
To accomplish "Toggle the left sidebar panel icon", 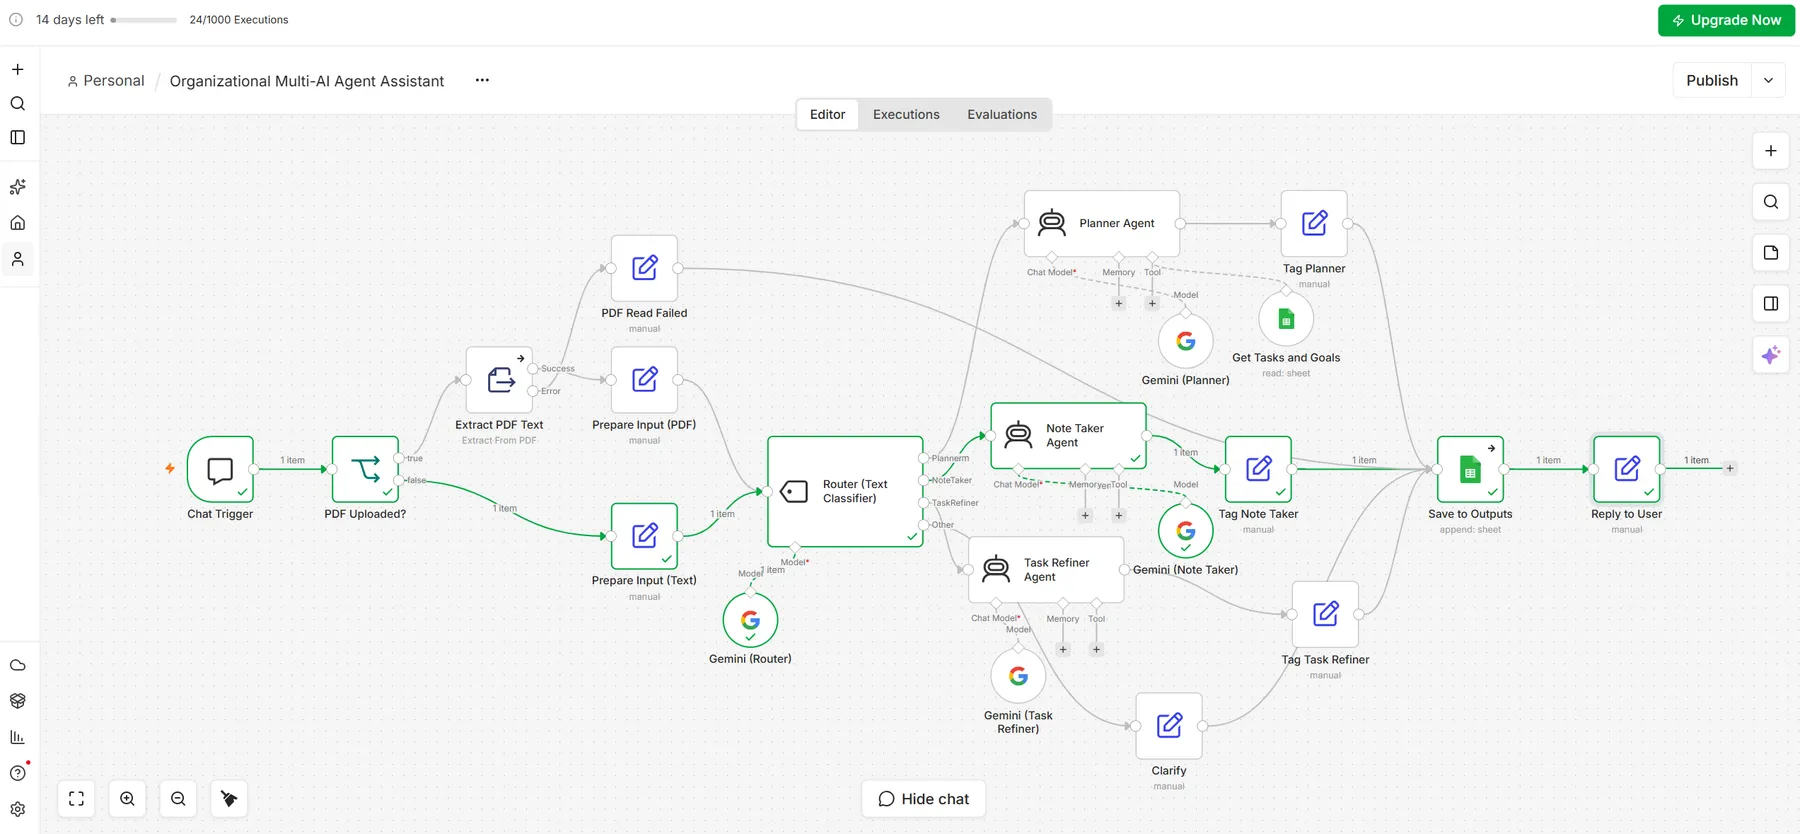I will [17, 137].
